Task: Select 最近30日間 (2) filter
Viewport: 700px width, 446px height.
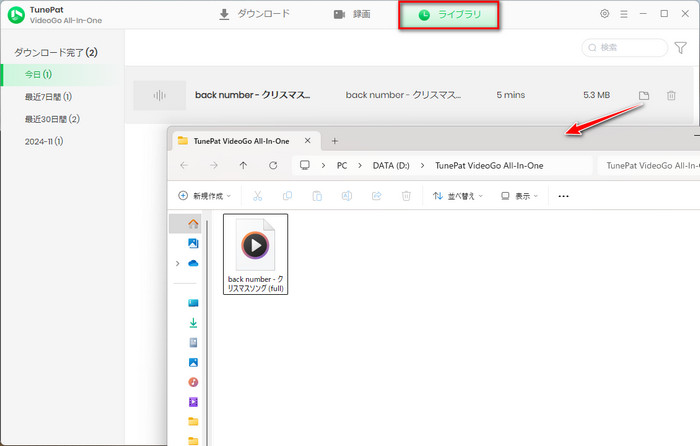Action: [52, 119]
